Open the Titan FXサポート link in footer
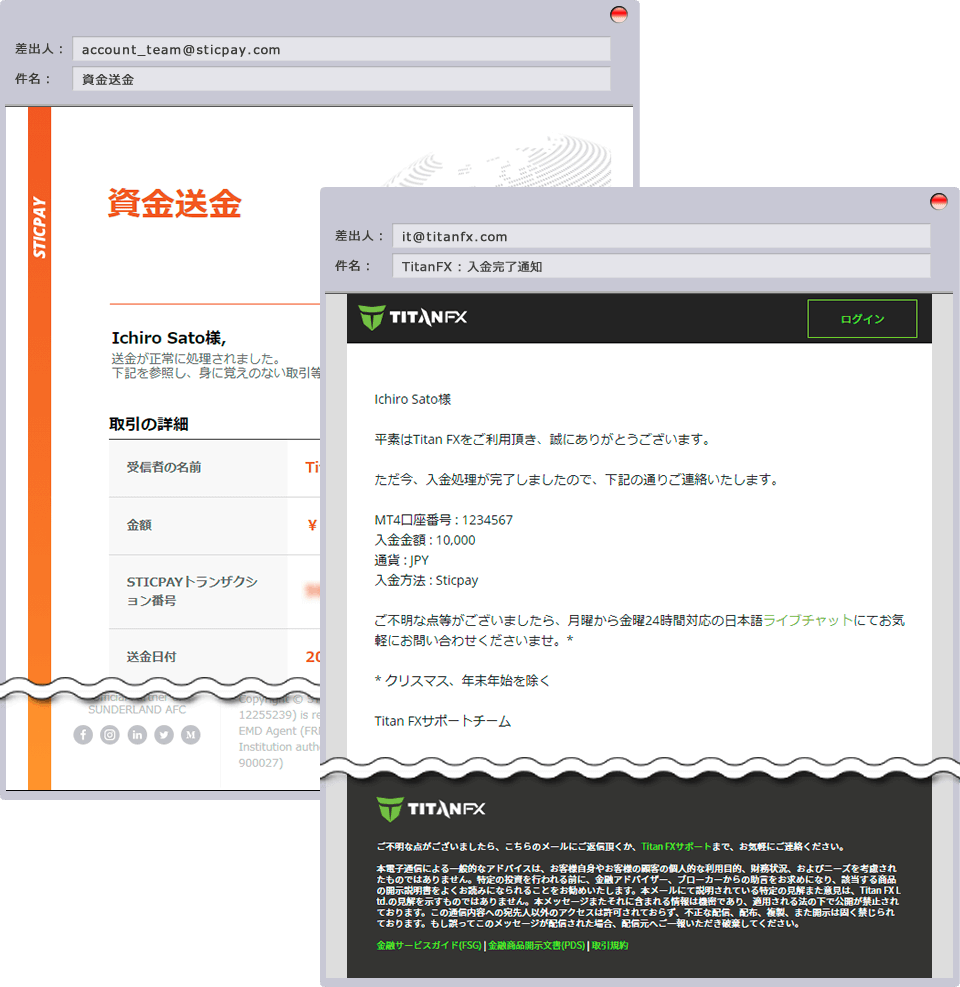 pyautogui.click(x=676, y=847)
